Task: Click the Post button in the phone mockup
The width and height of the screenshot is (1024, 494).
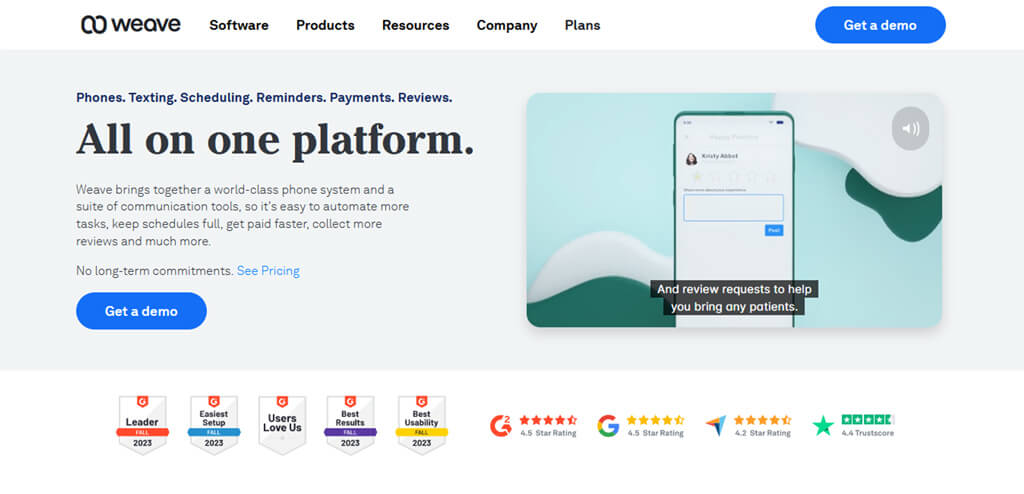Action: (774, 231)
